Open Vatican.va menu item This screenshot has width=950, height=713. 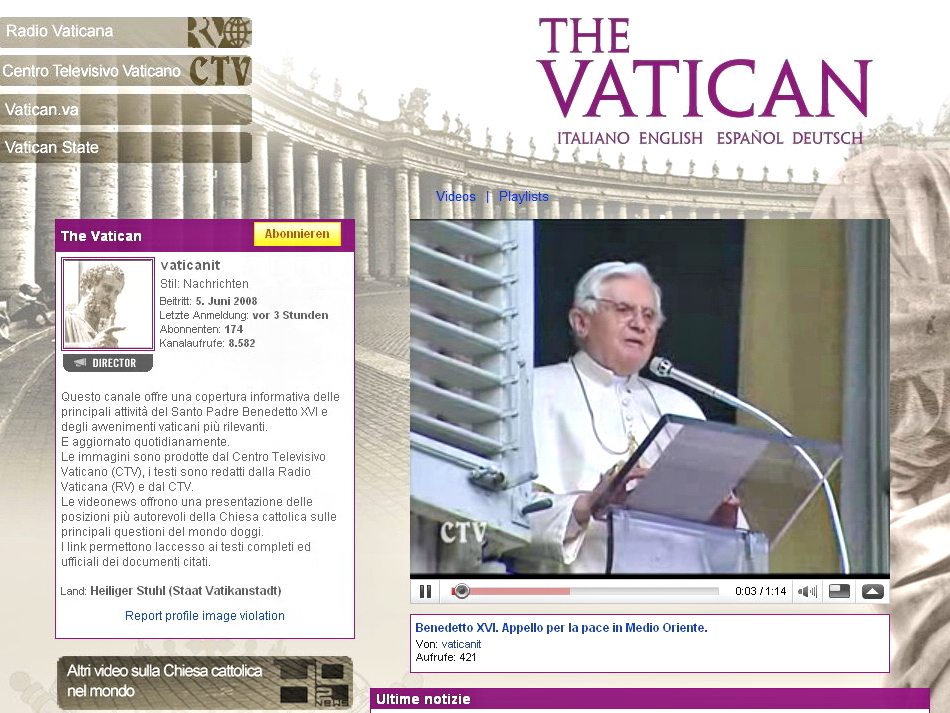point(125,110)
